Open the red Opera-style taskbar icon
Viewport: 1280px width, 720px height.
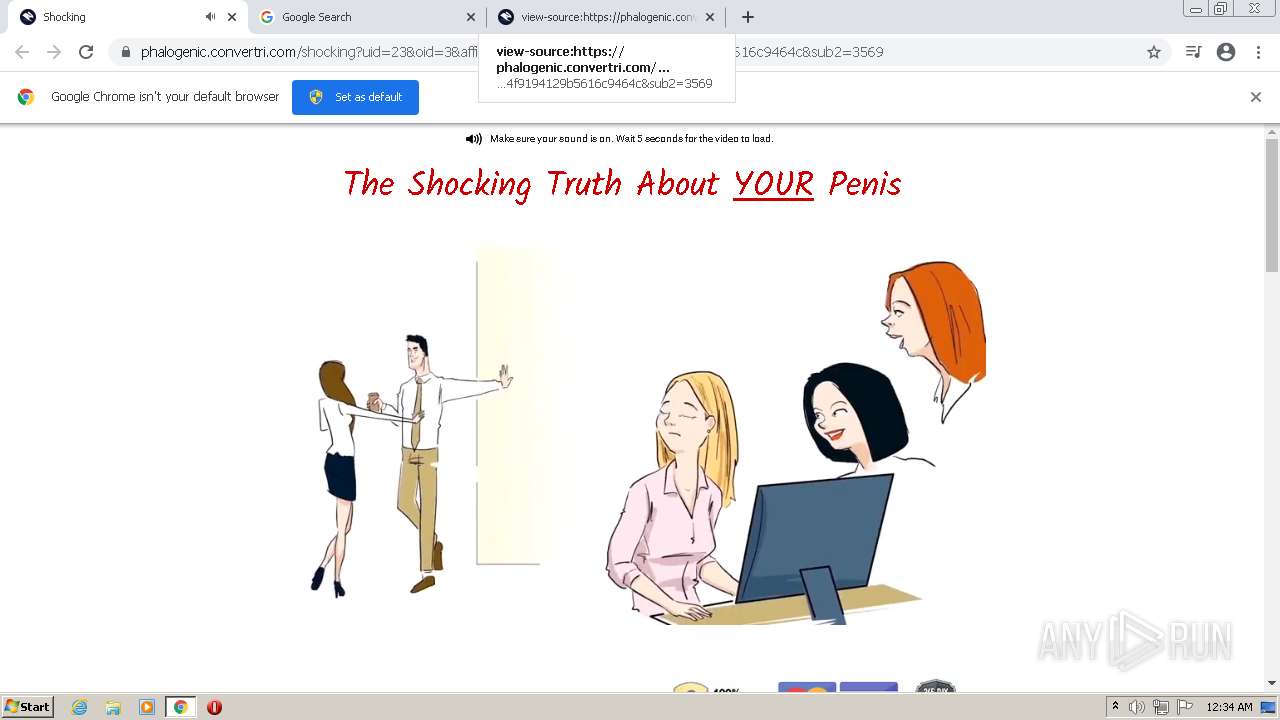[x=214, y=707]
